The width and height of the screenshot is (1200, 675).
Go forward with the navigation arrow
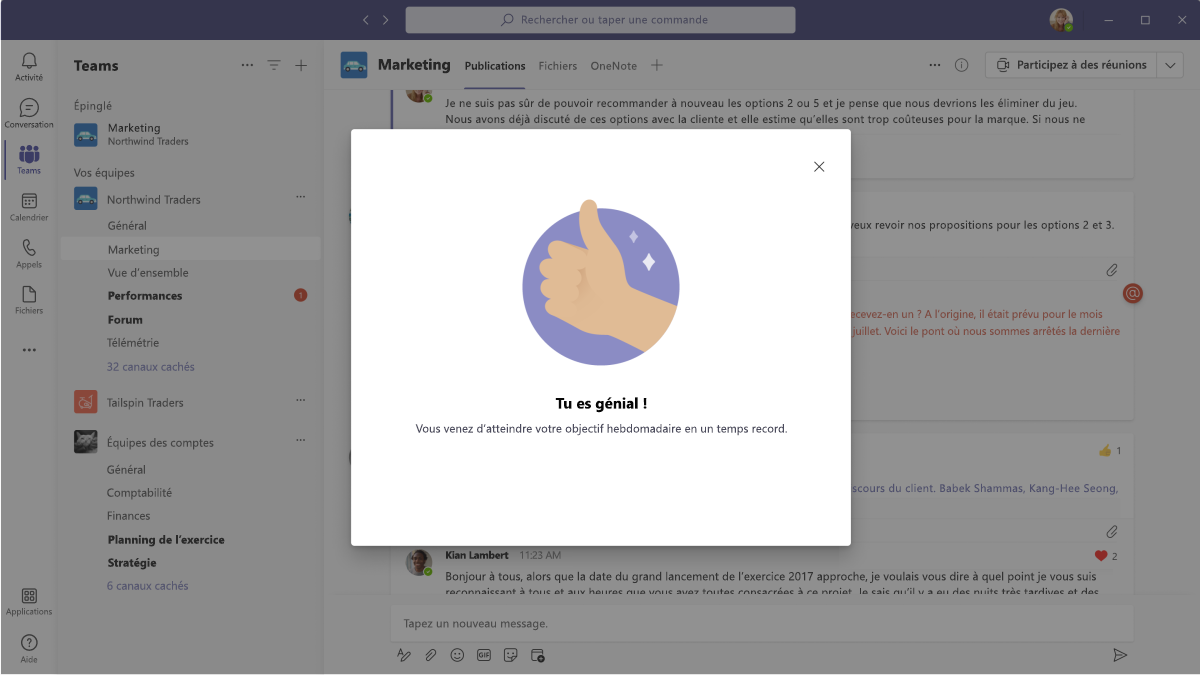click(x=386, y=20)
